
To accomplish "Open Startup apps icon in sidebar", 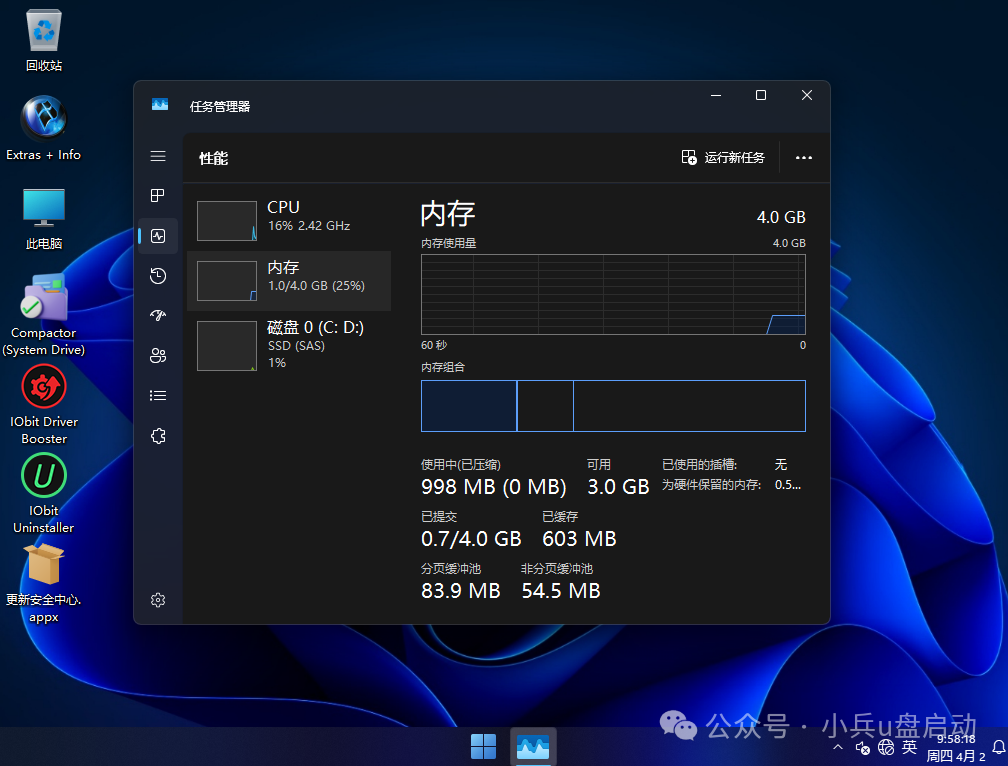I will click(158, 316).
